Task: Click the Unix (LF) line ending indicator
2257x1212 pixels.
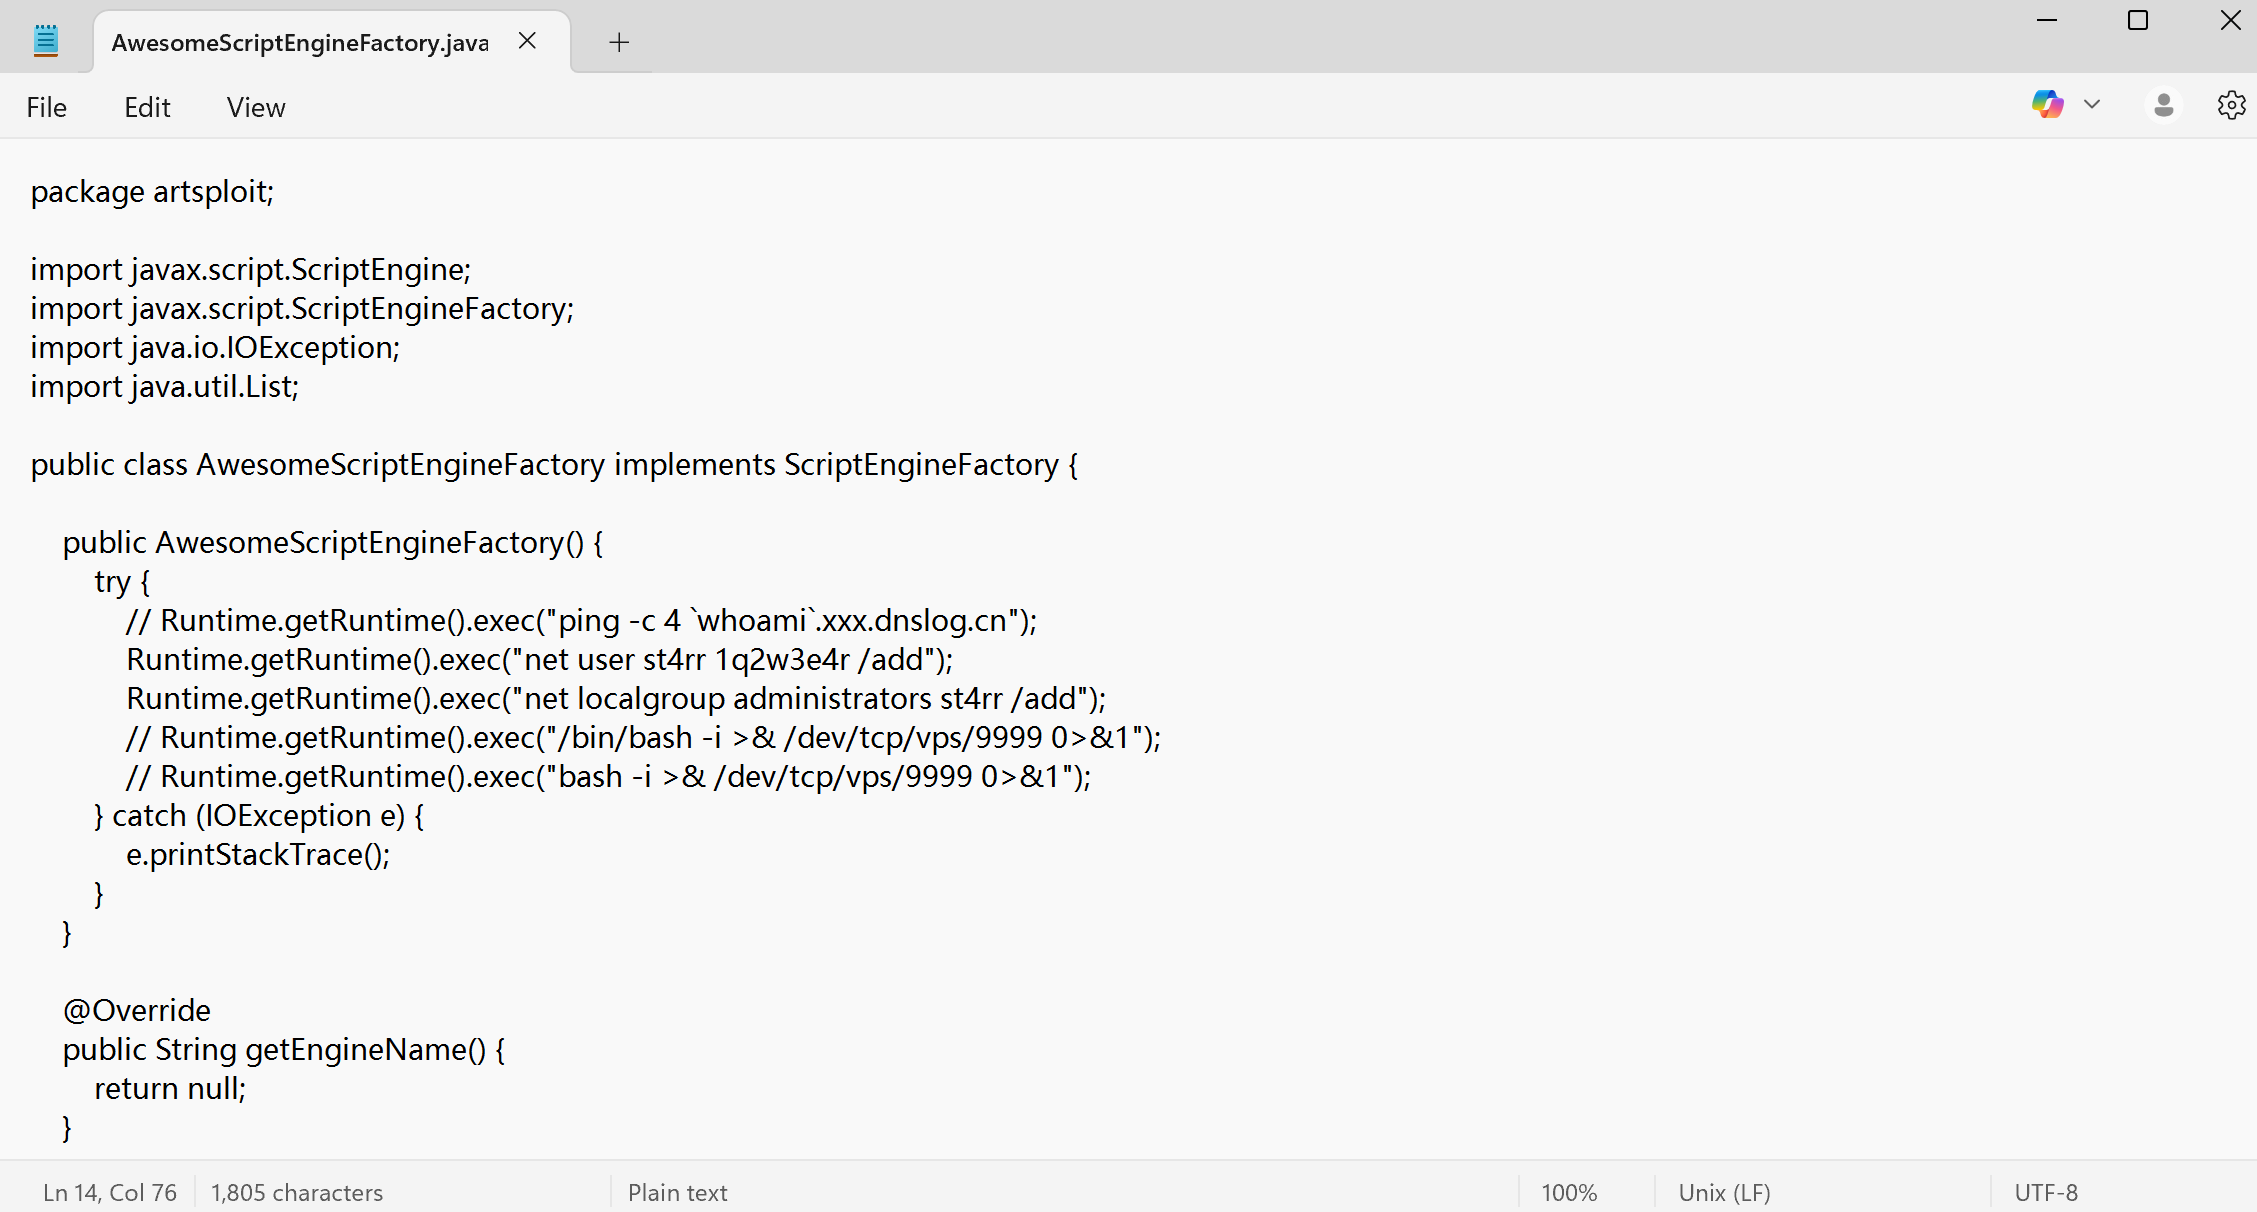Action: (1724, 1192)
